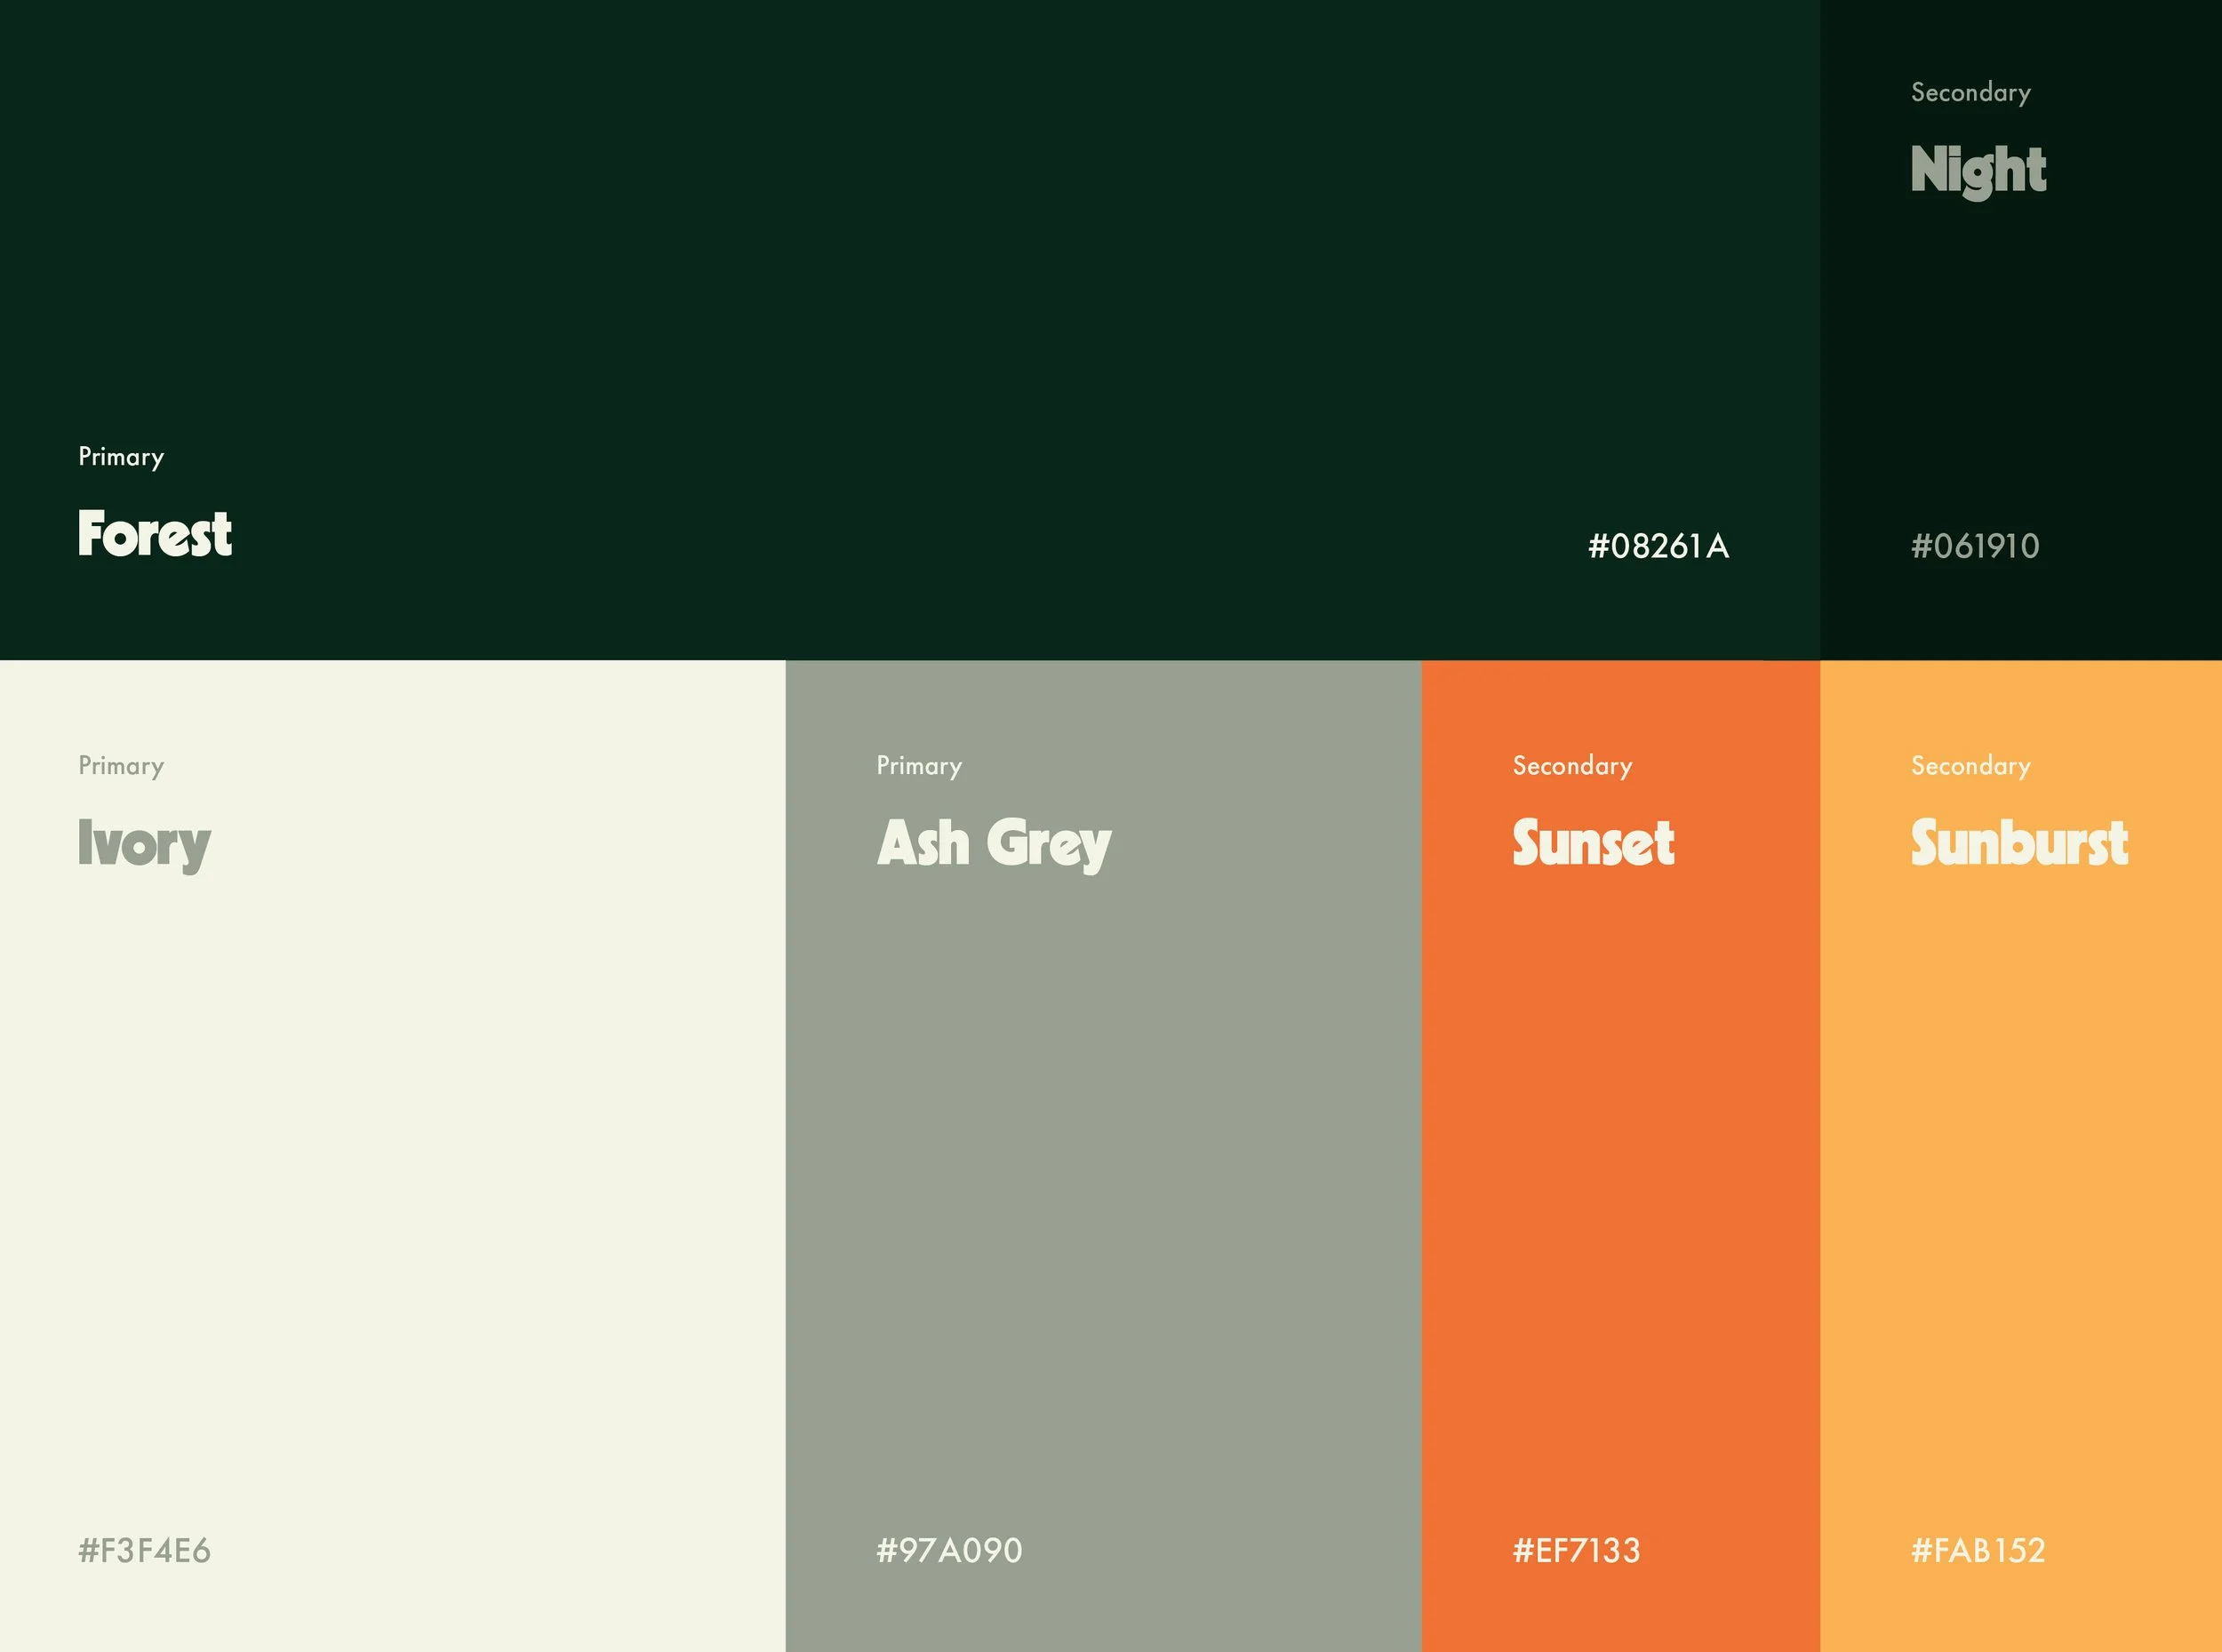Click hex code #FAB152

point(1977,1550)
